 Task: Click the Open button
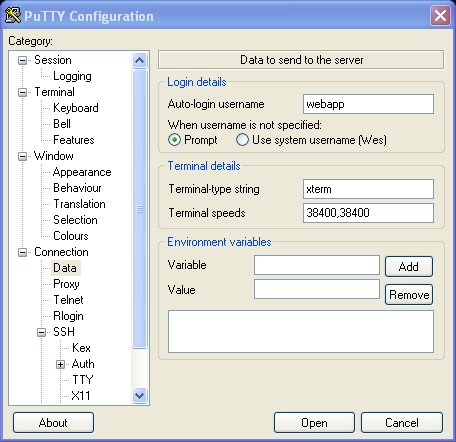[x=314, y=423]
